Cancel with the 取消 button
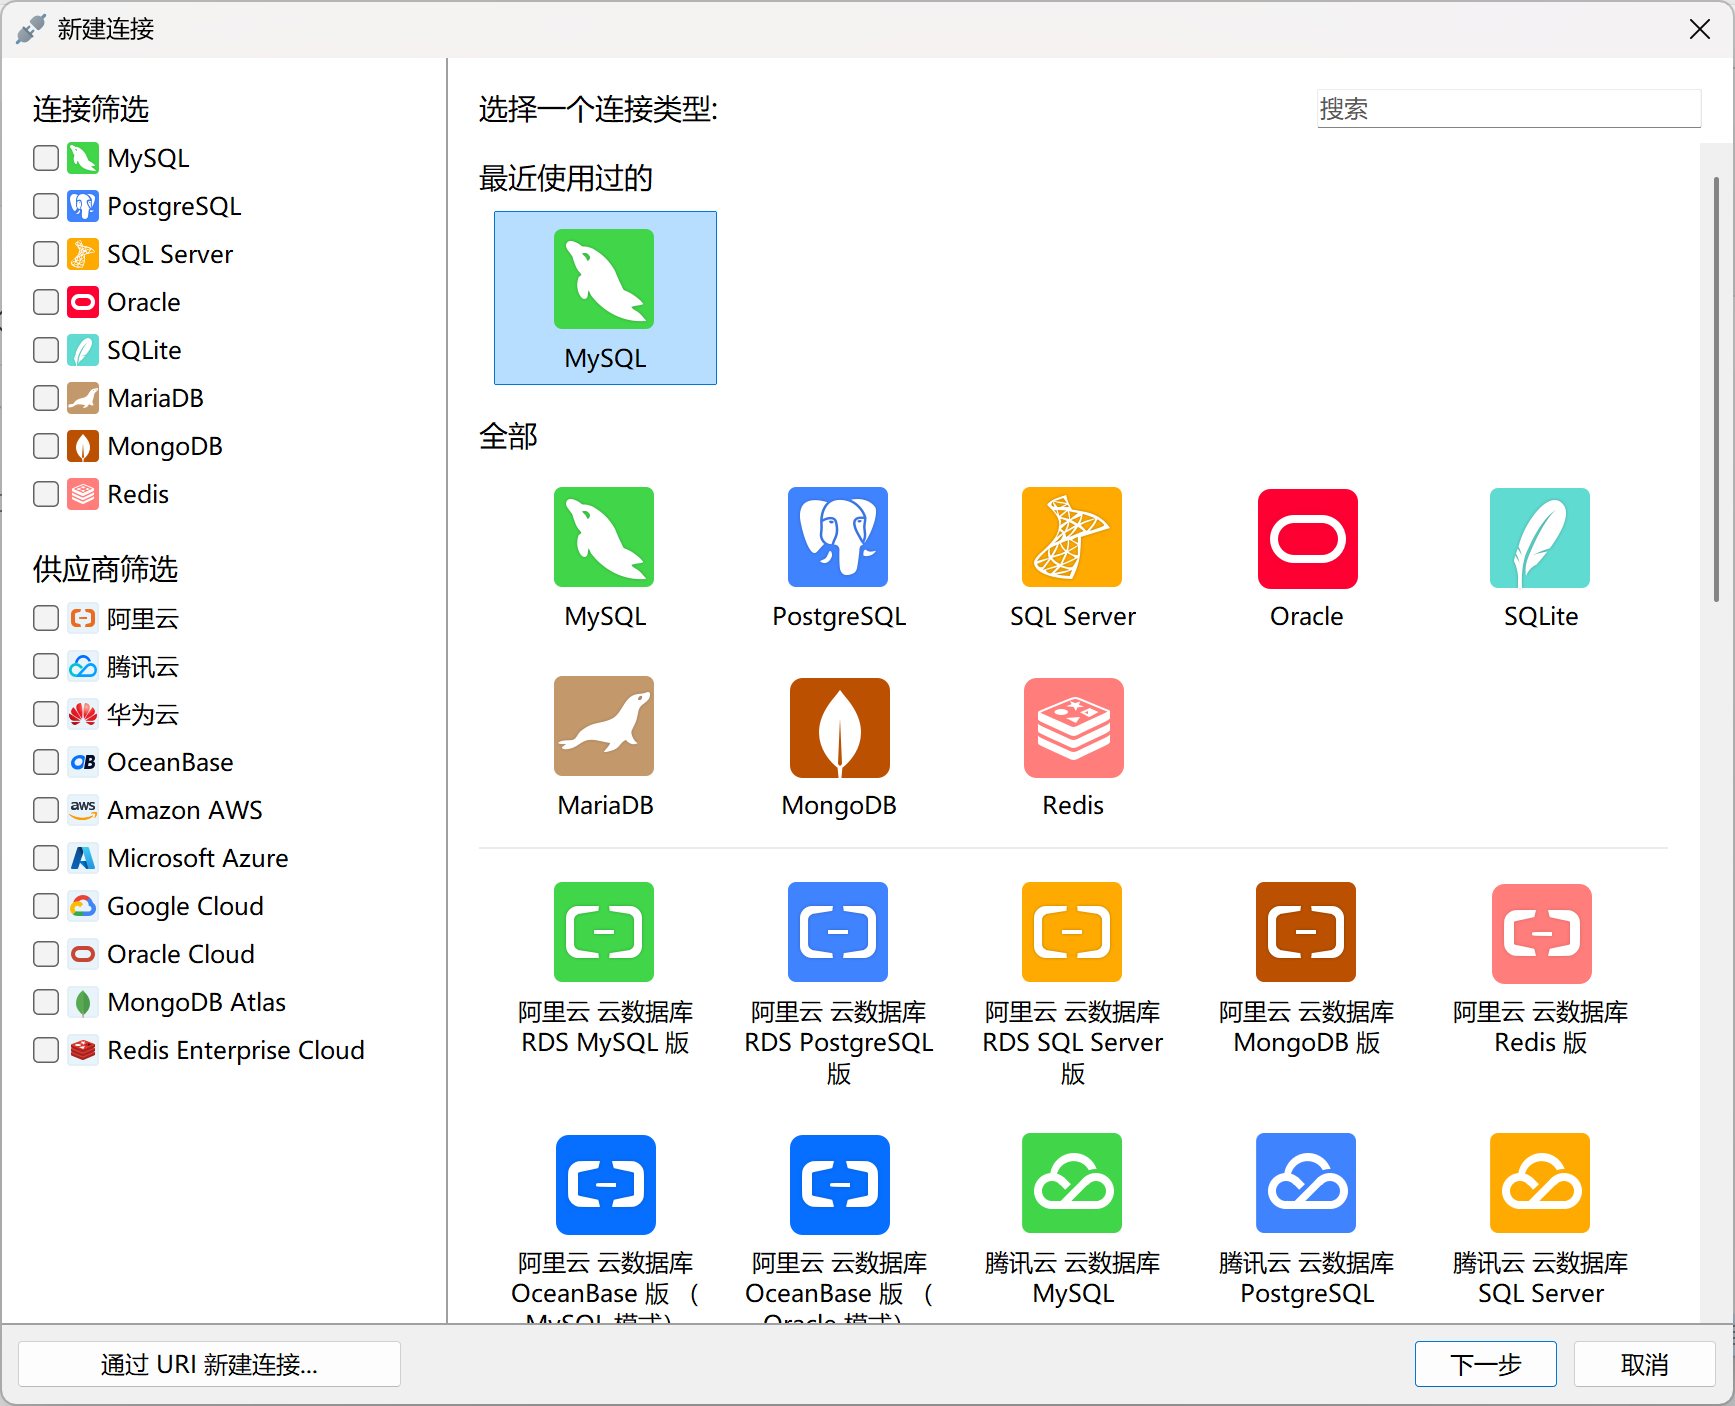Viewport: 1735px width, 1406px height. click(x=1644, y=1364)
